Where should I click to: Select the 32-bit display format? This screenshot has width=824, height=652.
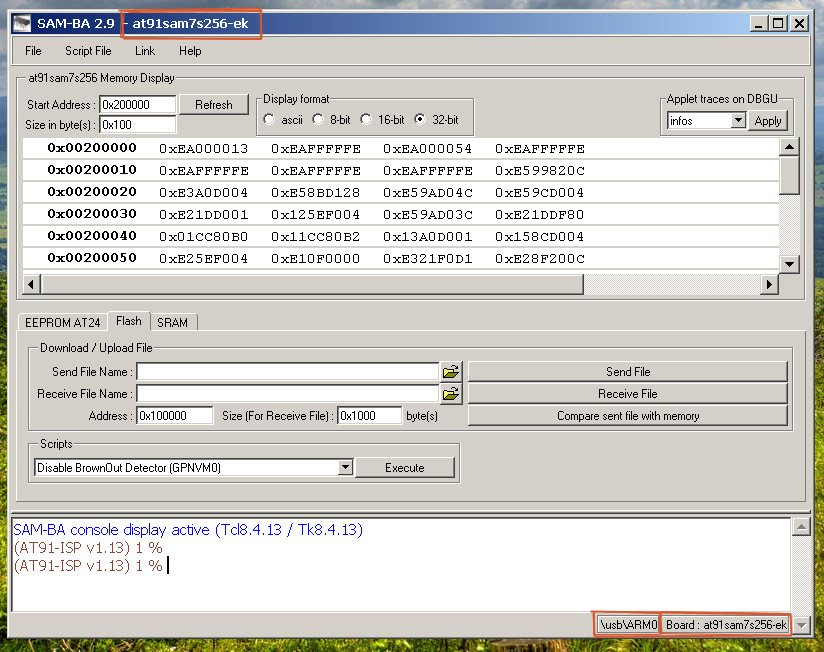tap(420, 120)
